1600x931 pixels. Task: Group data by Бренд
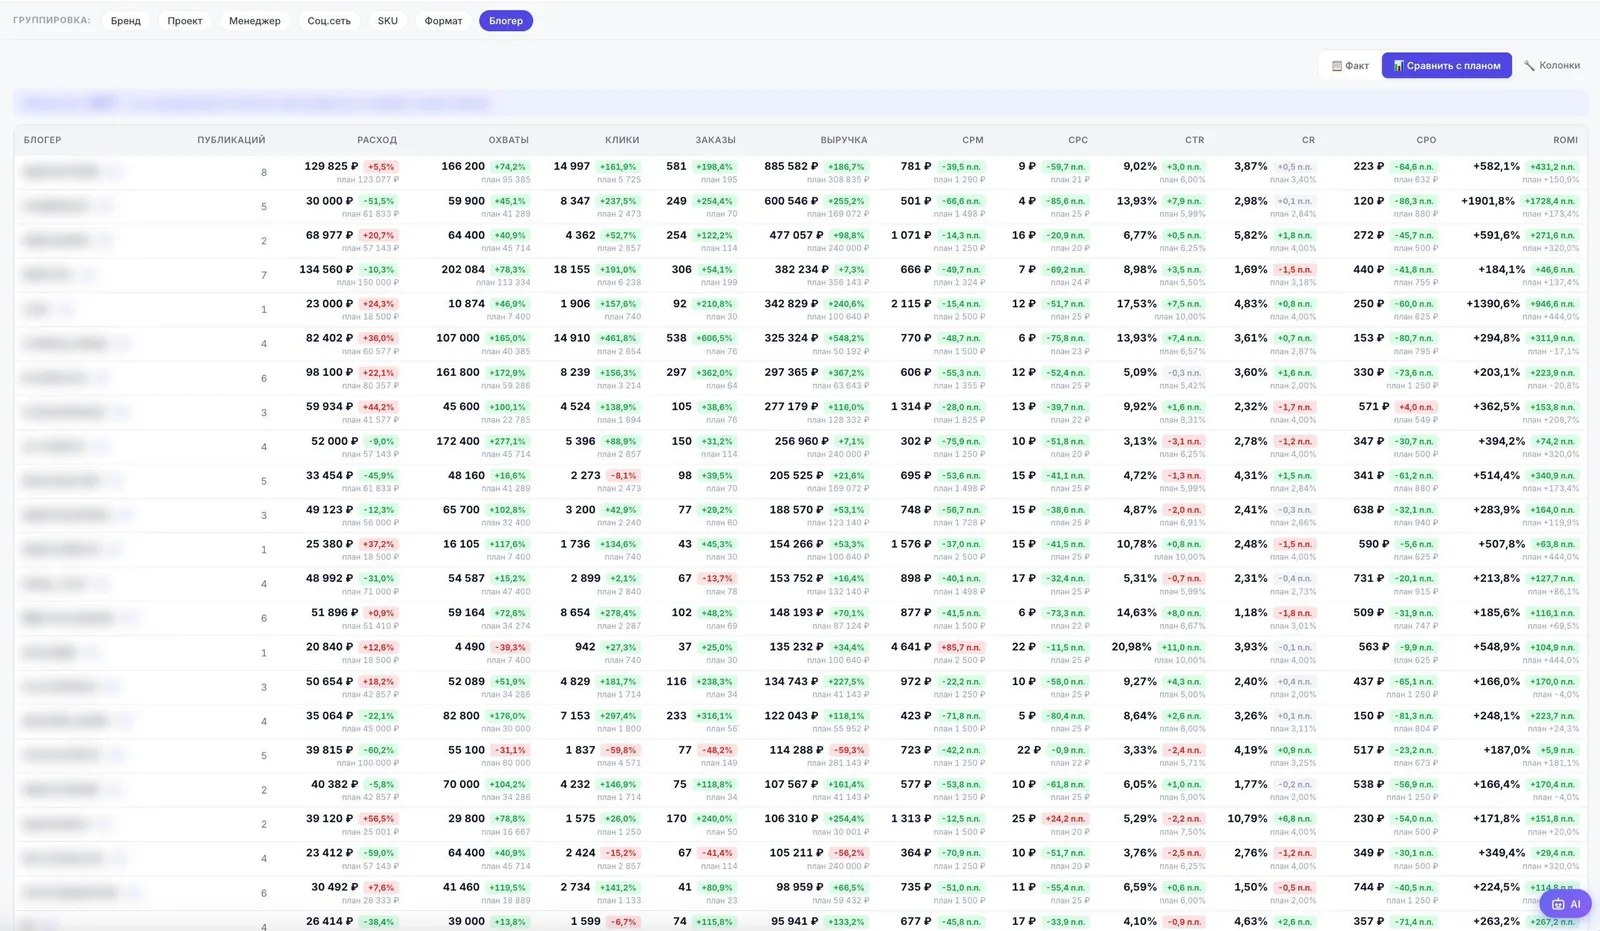[x=126, y=21]
